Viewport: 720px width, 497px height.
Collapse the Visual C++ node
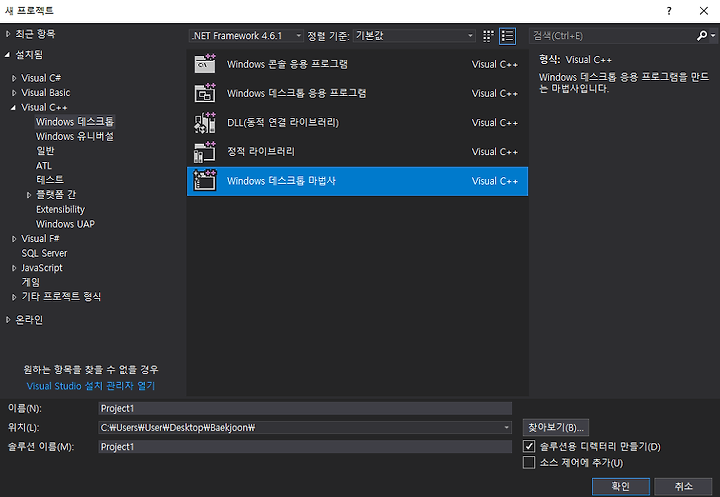click(13, 107)
